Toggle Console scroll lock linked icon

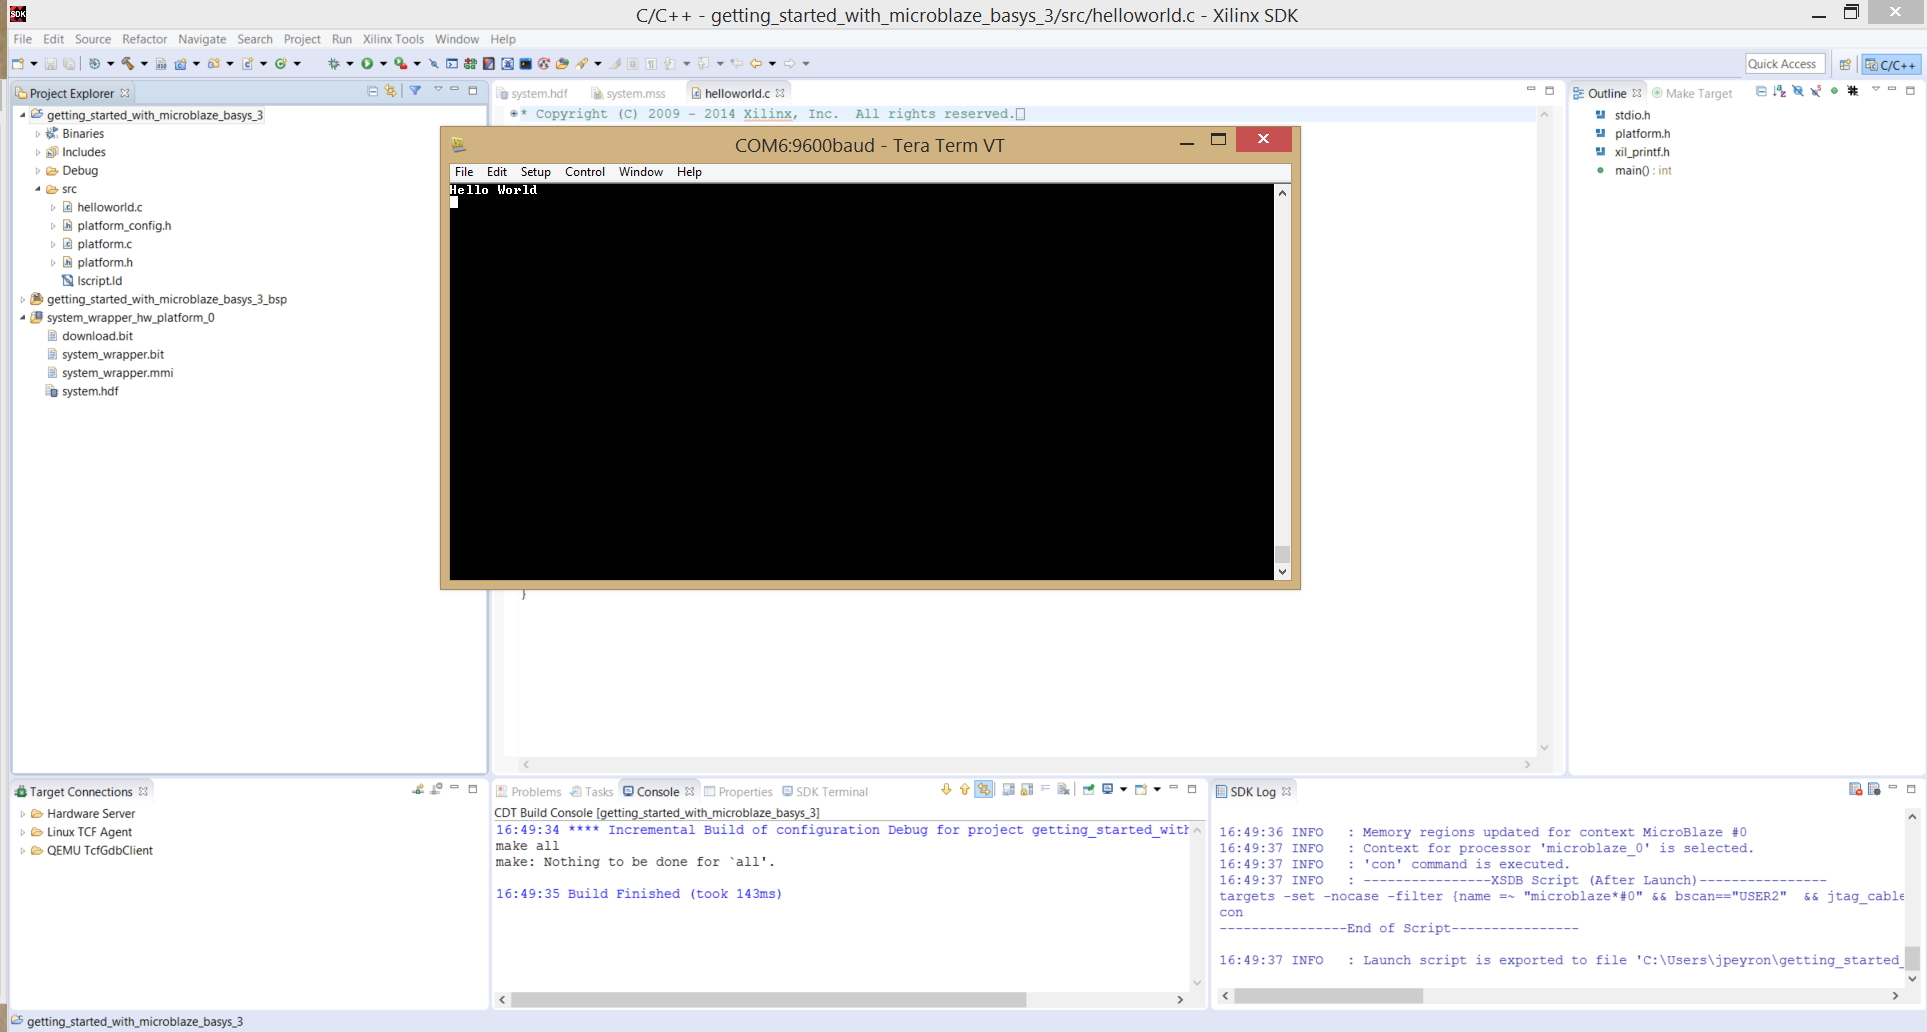(984, 789)
